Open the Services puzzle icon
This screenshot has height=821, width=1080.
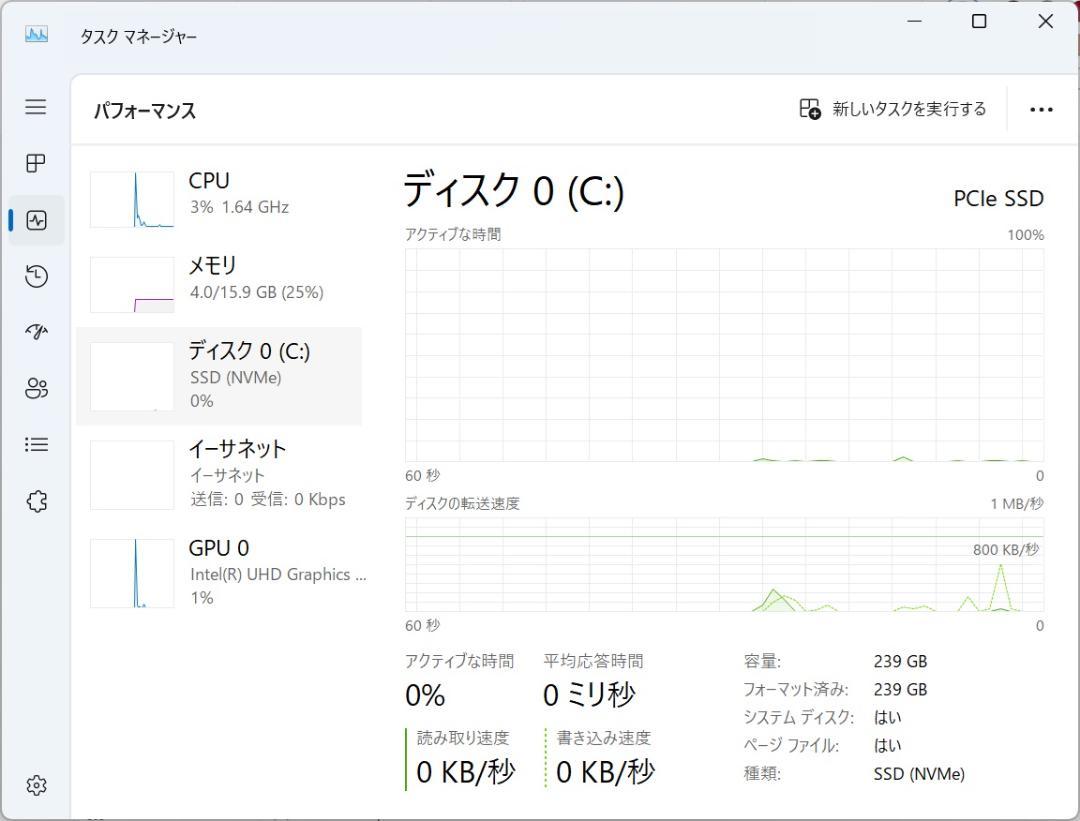coord(36,501)
